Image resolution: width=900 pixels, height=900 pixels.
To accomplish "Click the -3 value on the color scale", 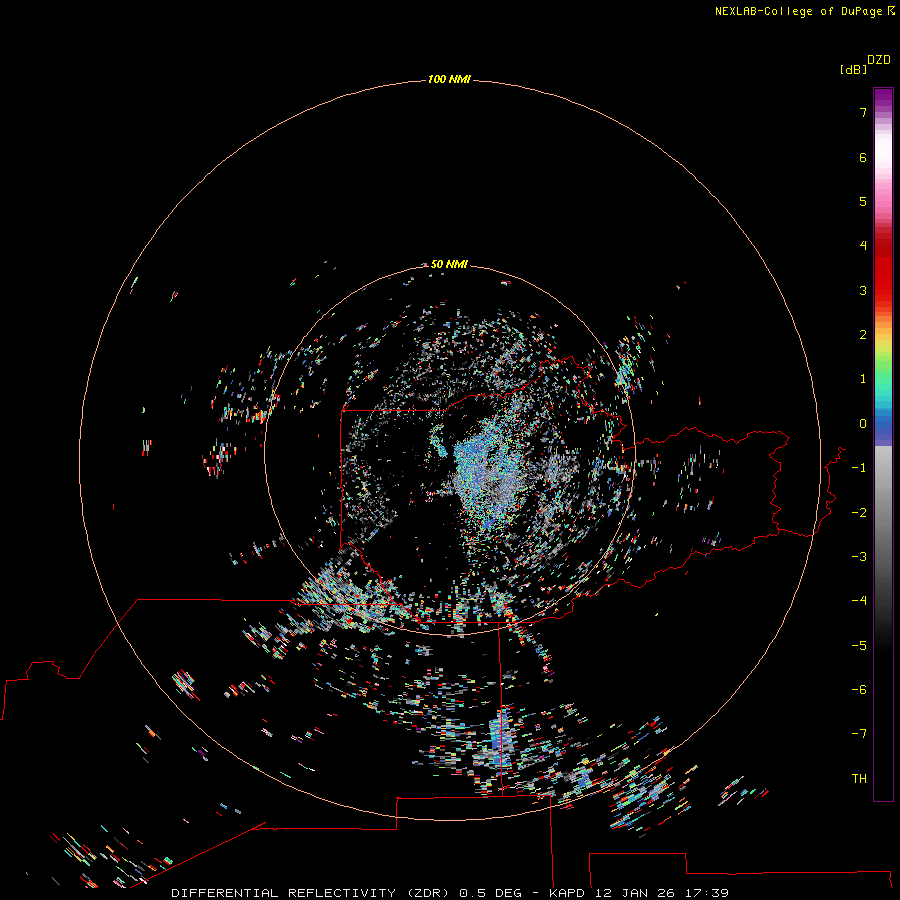I will coord(859,557).
